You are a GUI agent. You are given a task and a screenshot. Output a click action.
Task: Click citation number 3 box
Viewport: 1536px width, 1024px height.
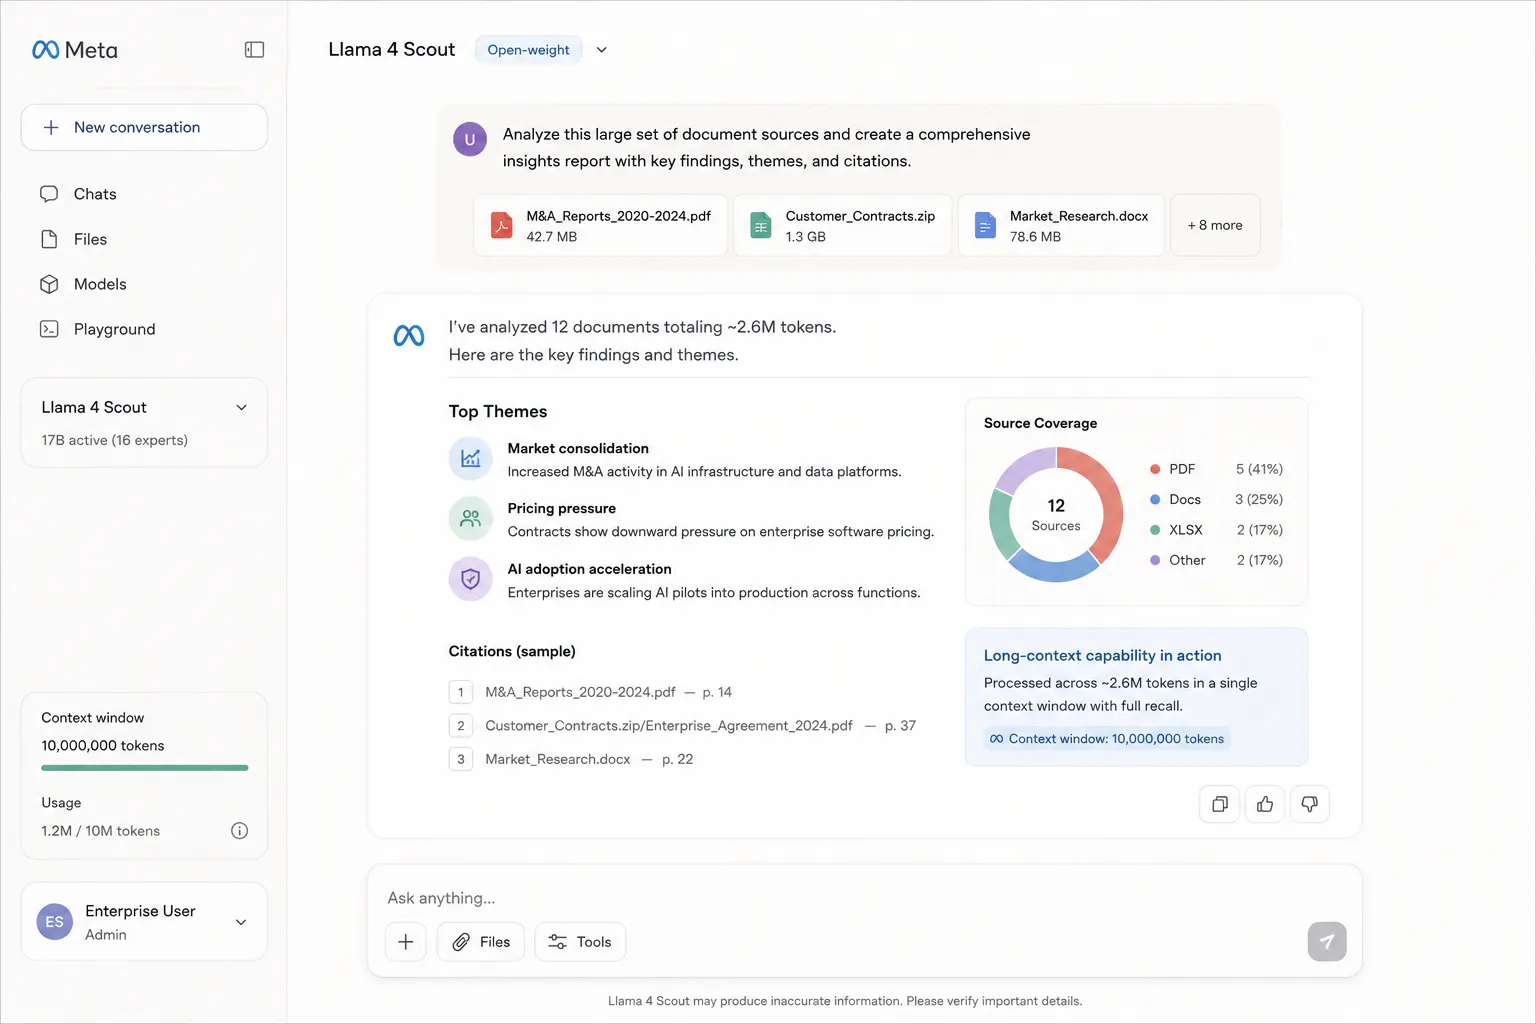(461, 759)
